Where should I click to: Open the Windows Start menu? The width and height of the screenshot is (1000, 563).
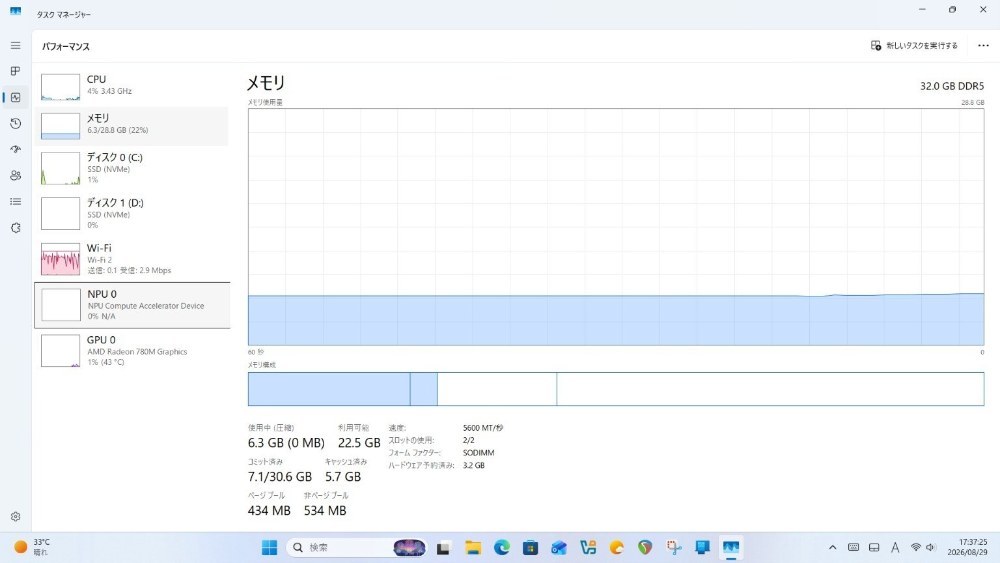pyautogui.click(x=269, y=547)
